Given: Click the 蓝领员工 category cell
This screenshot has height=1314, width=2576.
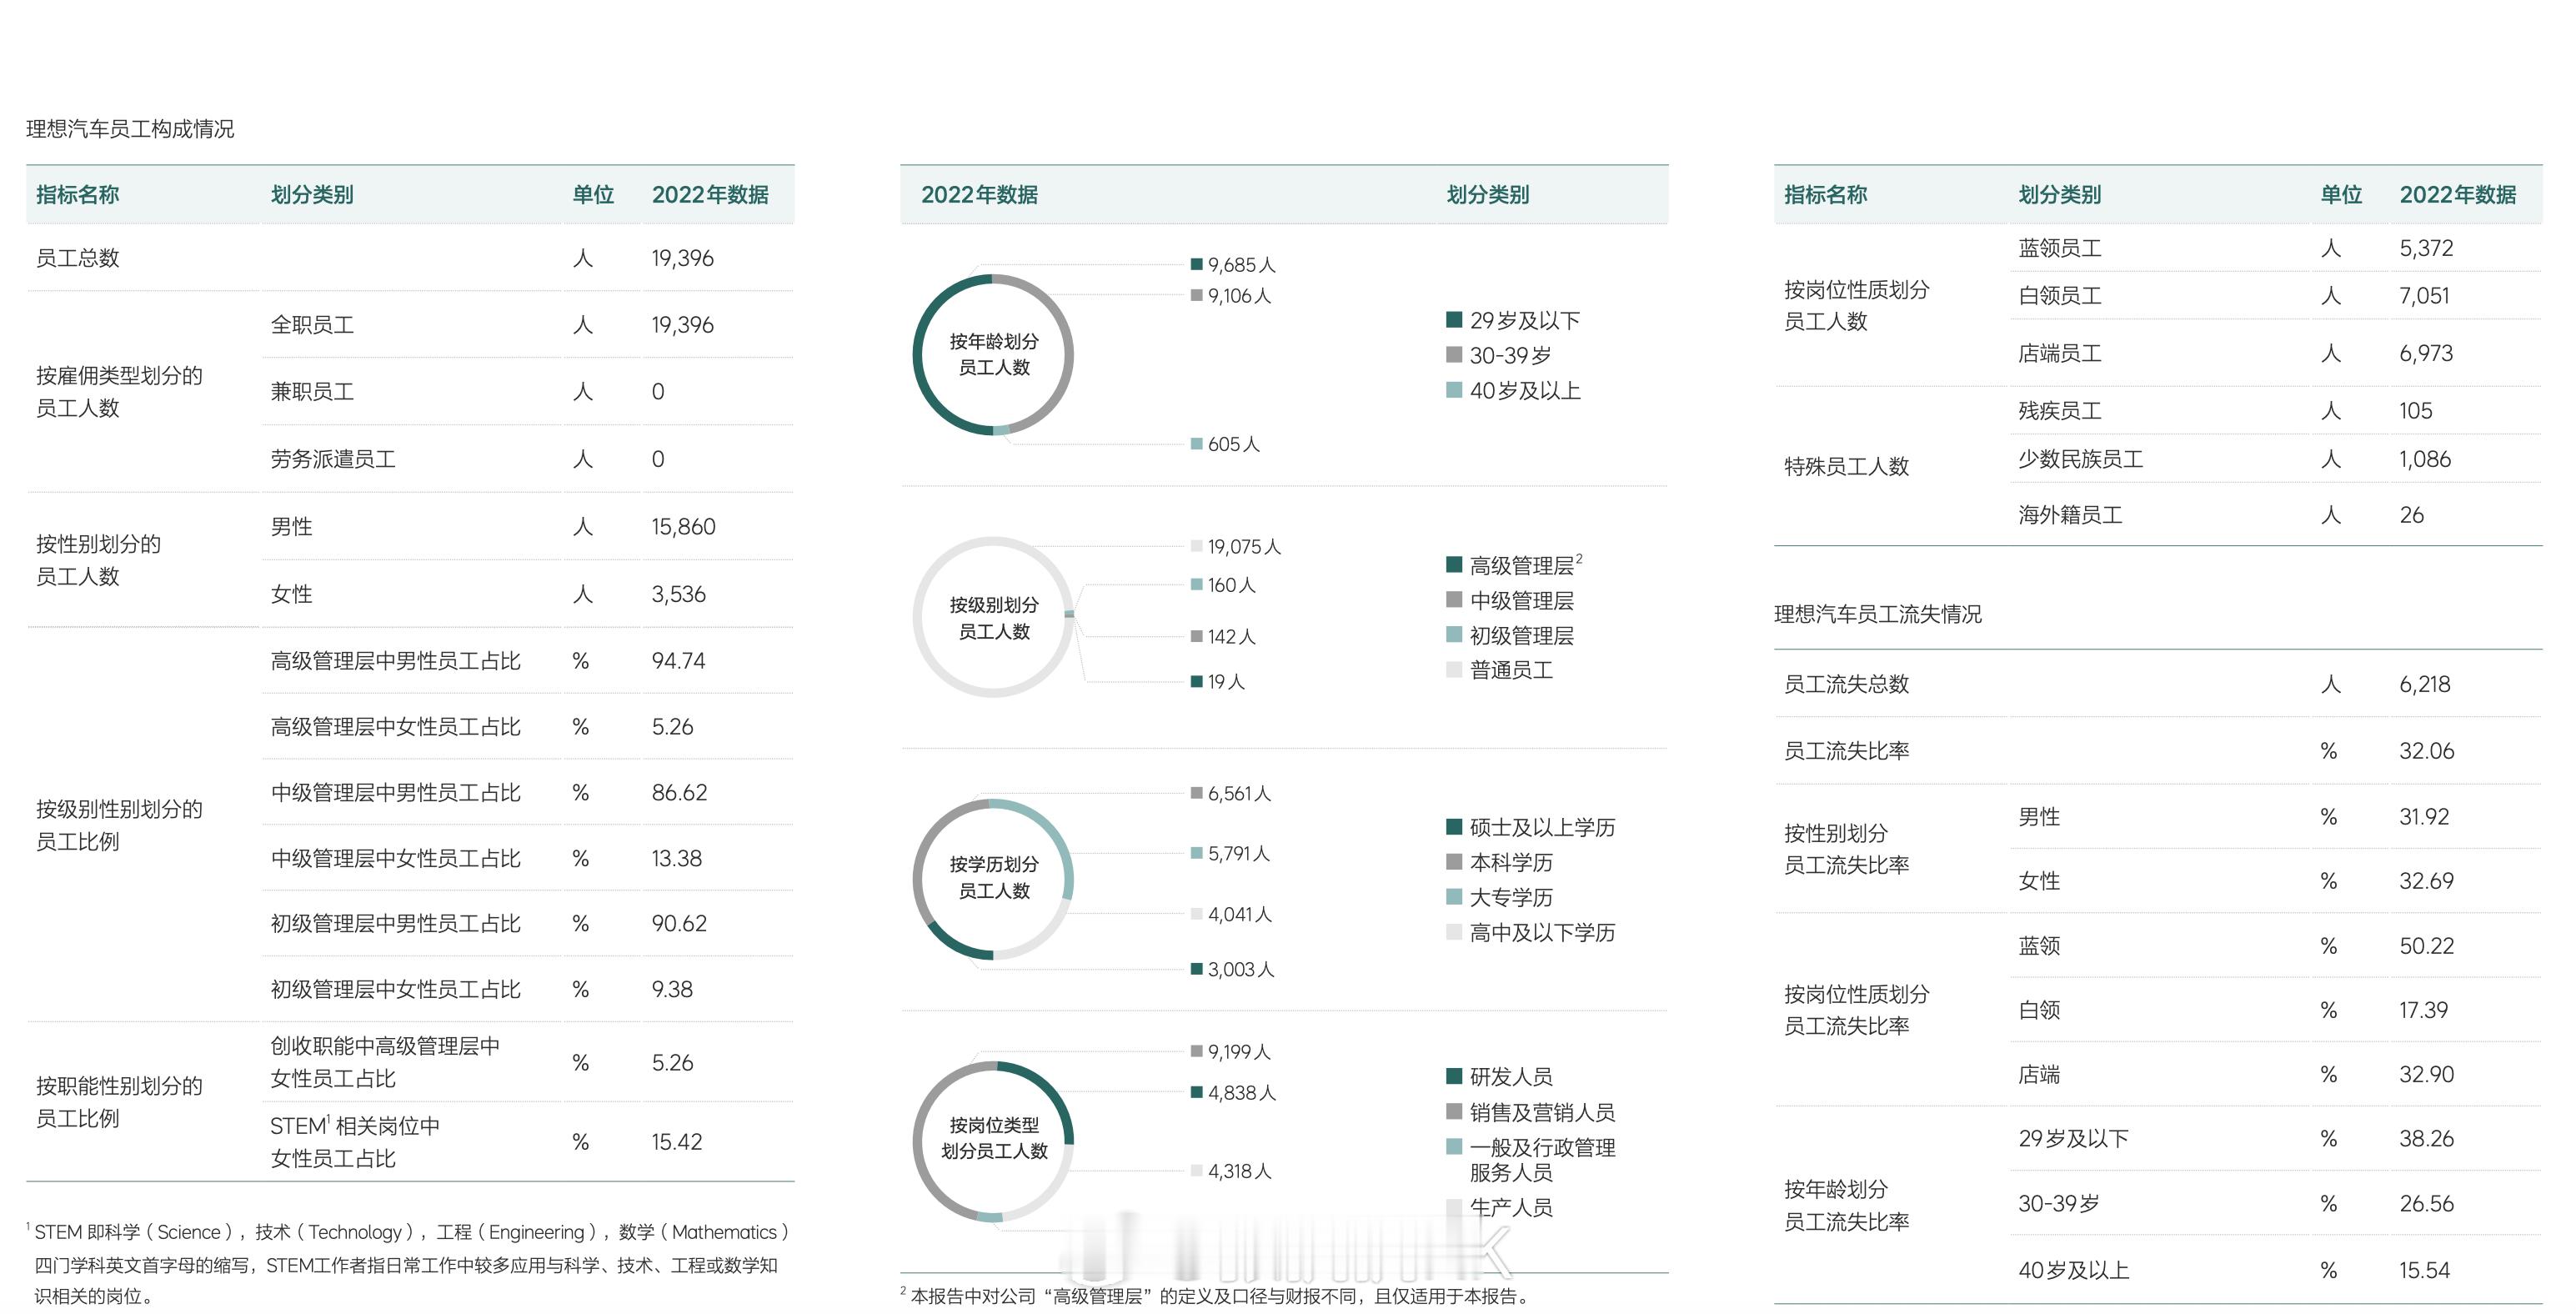Looking at the screenshot, I should coord(2060,248).
